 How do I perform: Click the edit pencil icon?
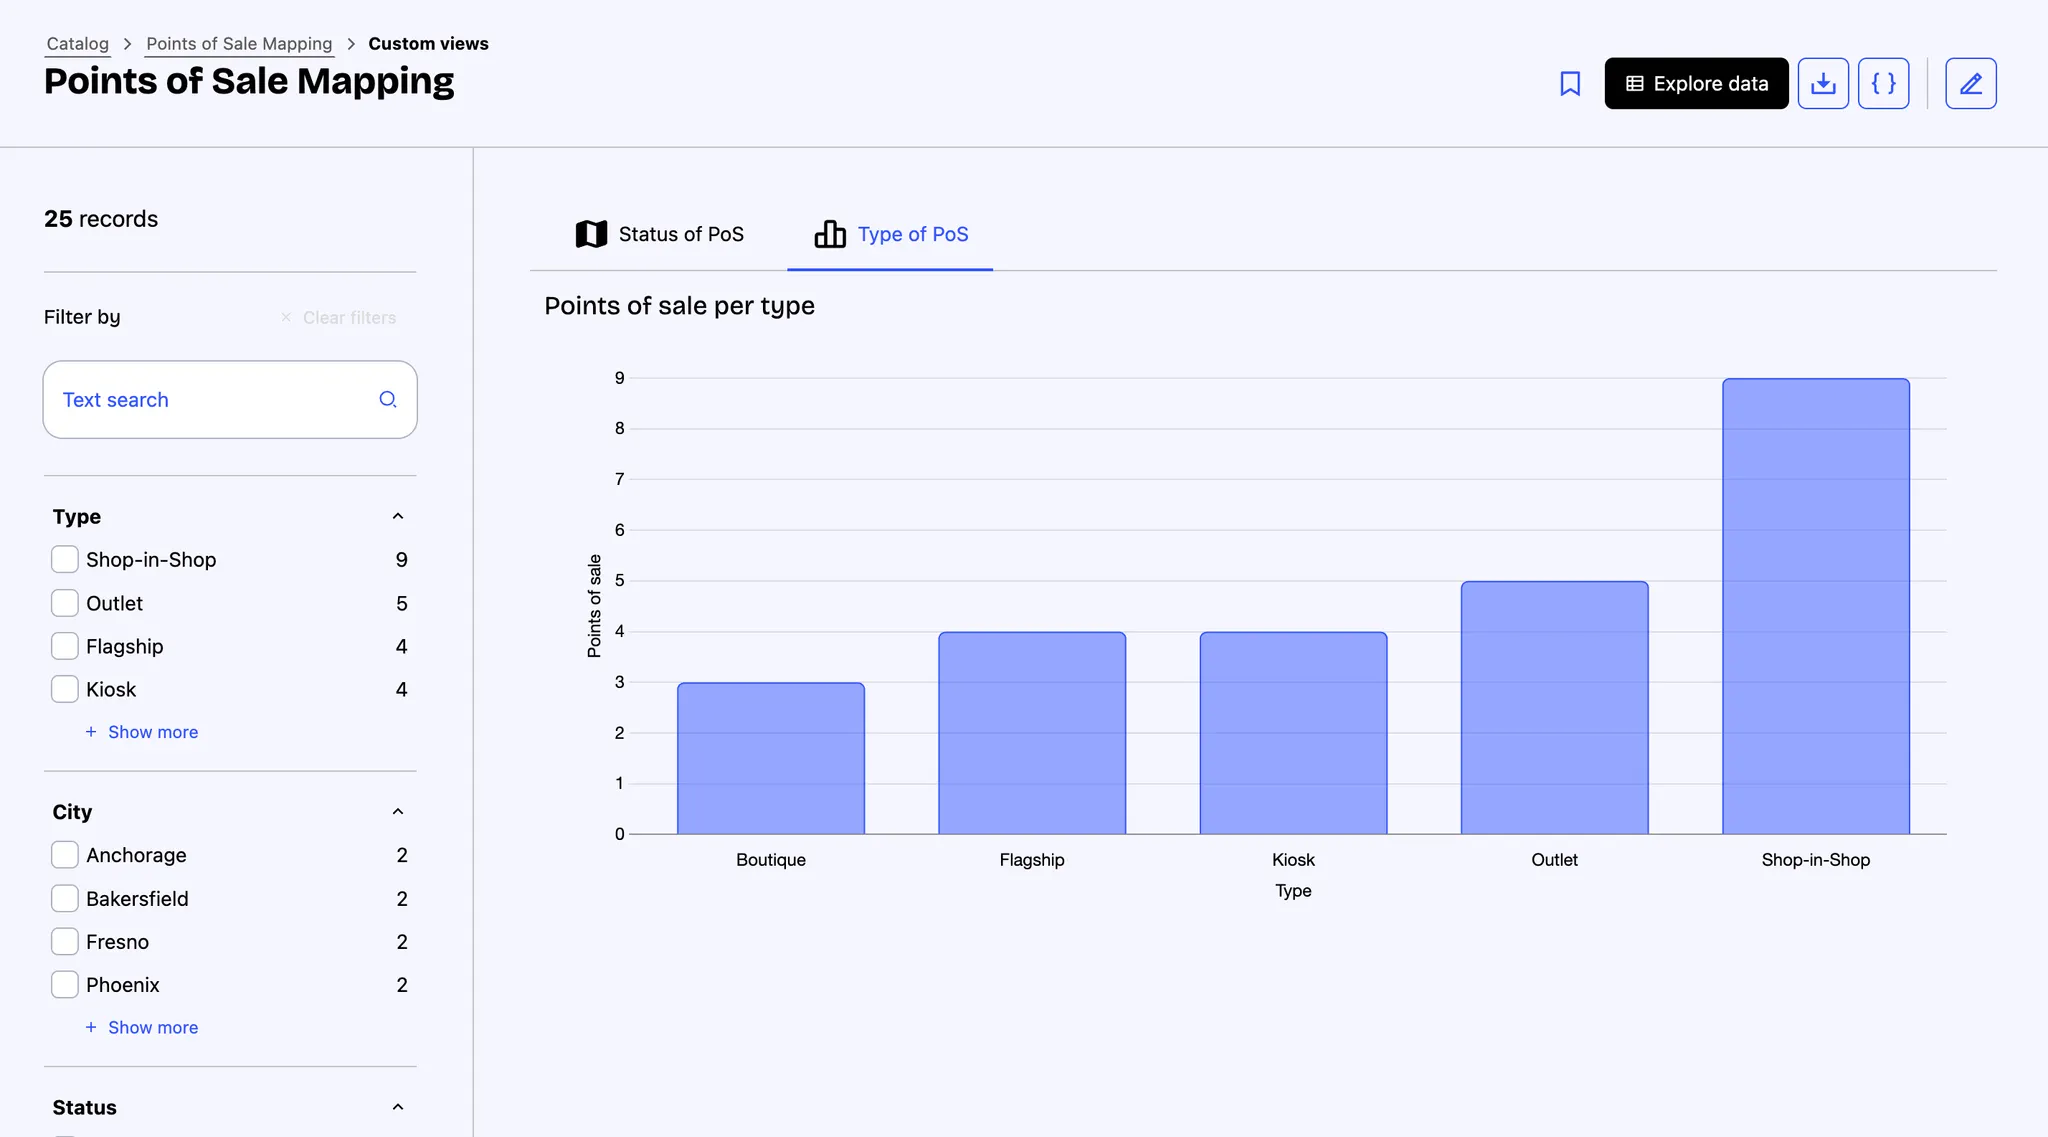[x=1970, y=84]
